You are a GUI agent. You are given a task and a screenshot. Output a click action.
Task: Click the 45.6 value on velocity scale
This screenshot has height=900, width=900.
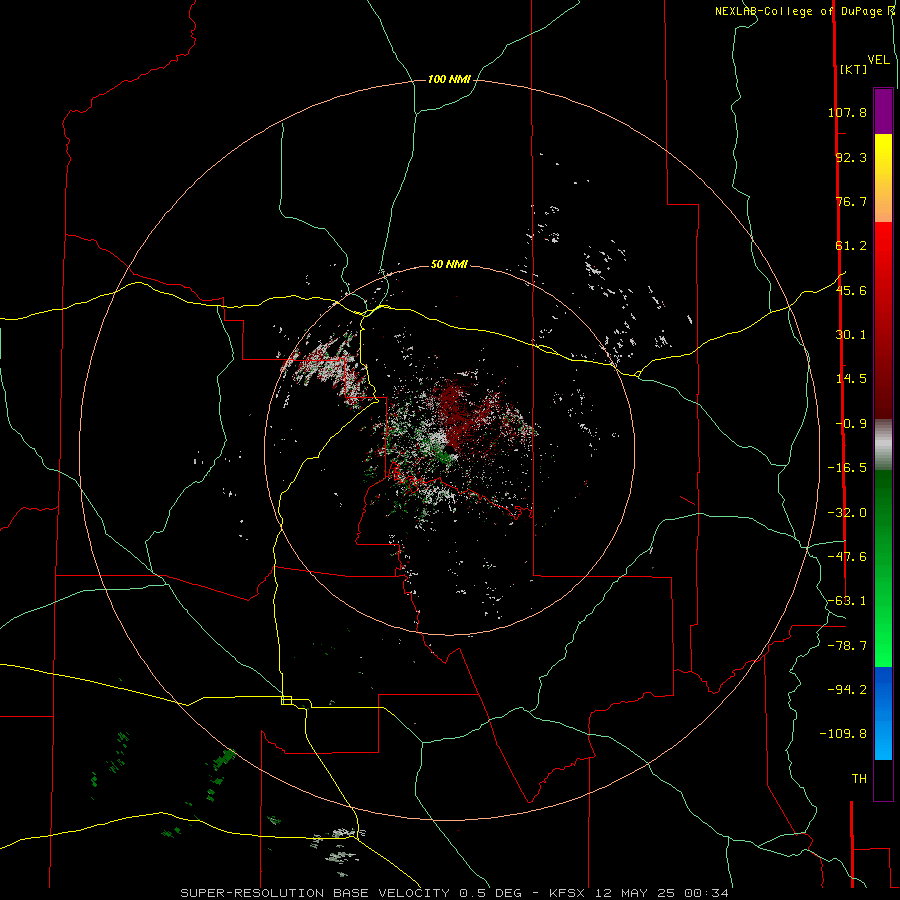[851, 290]
